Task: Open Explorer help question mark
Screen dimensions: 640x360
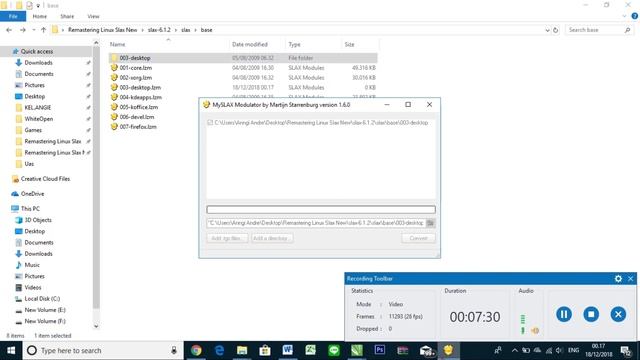Action: (x=634, y=16)
